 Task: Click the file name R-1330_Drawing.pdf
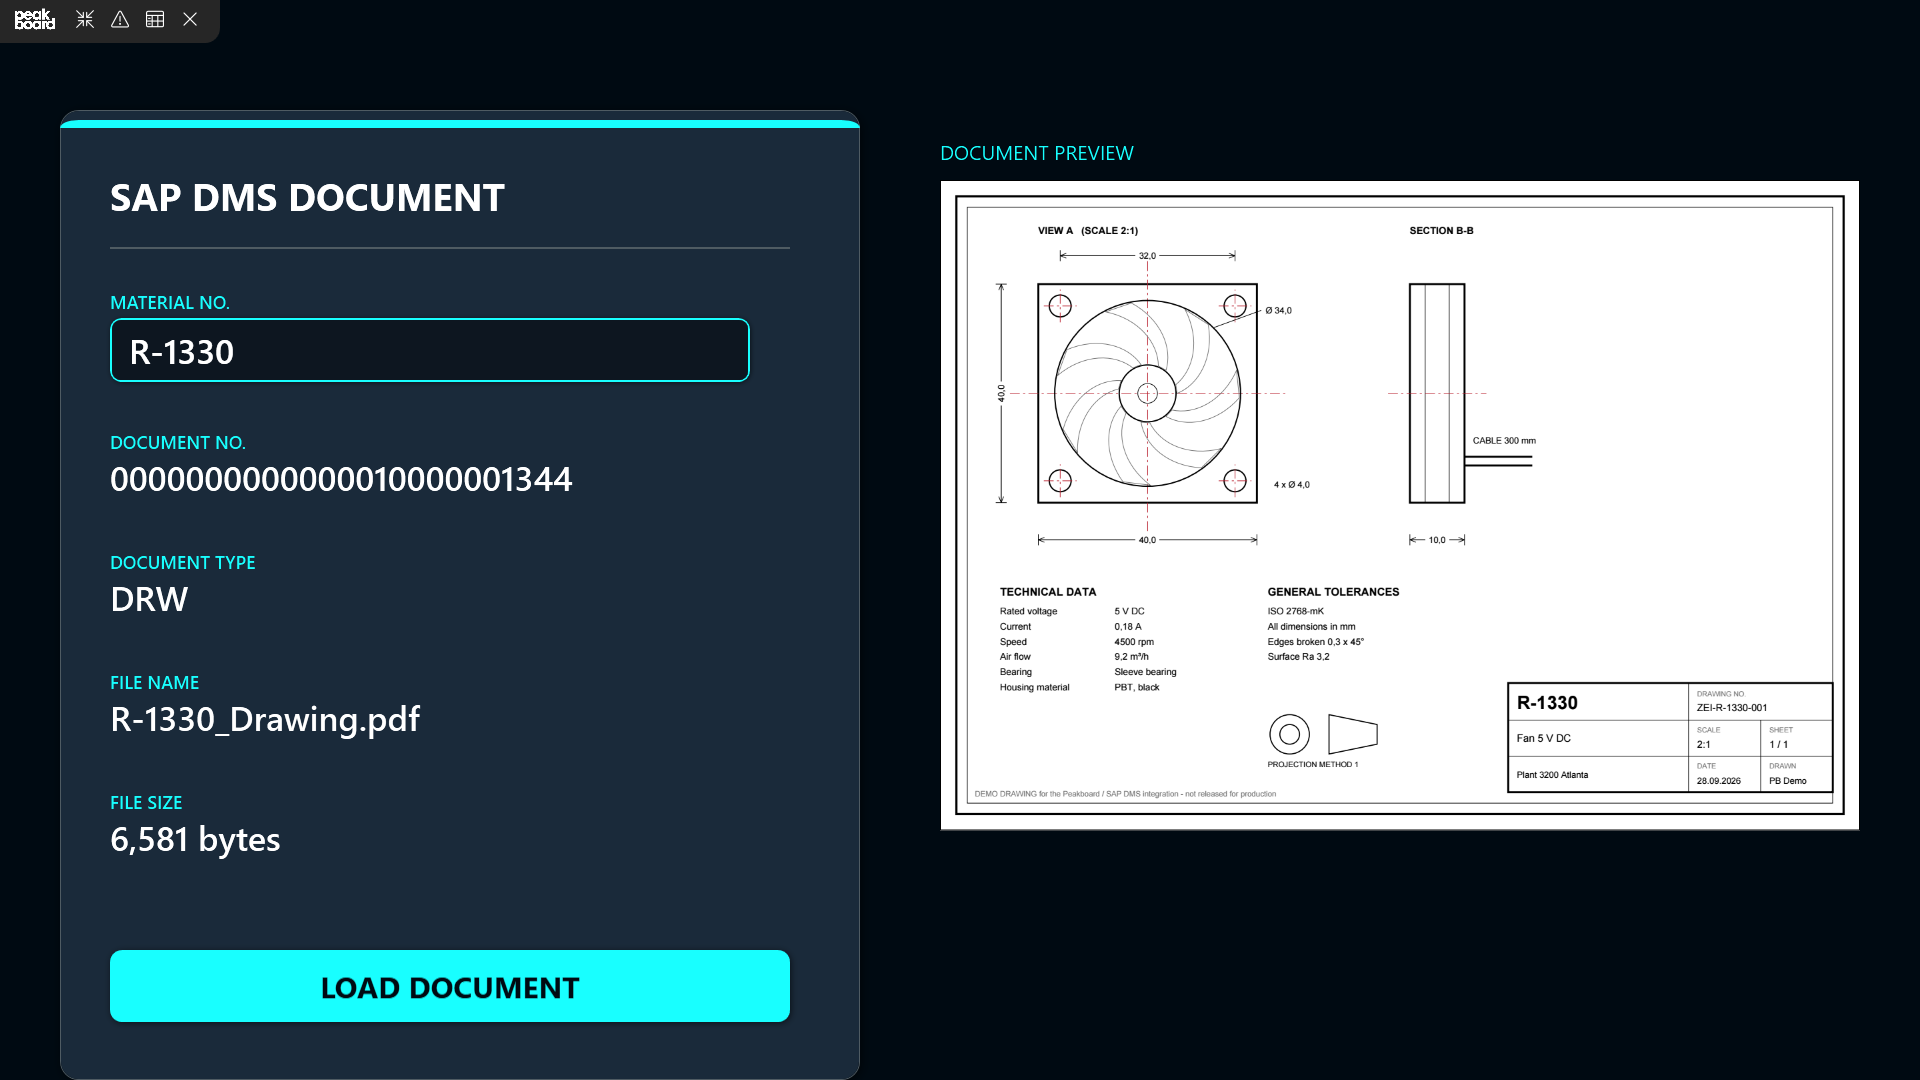click(265, 720)
